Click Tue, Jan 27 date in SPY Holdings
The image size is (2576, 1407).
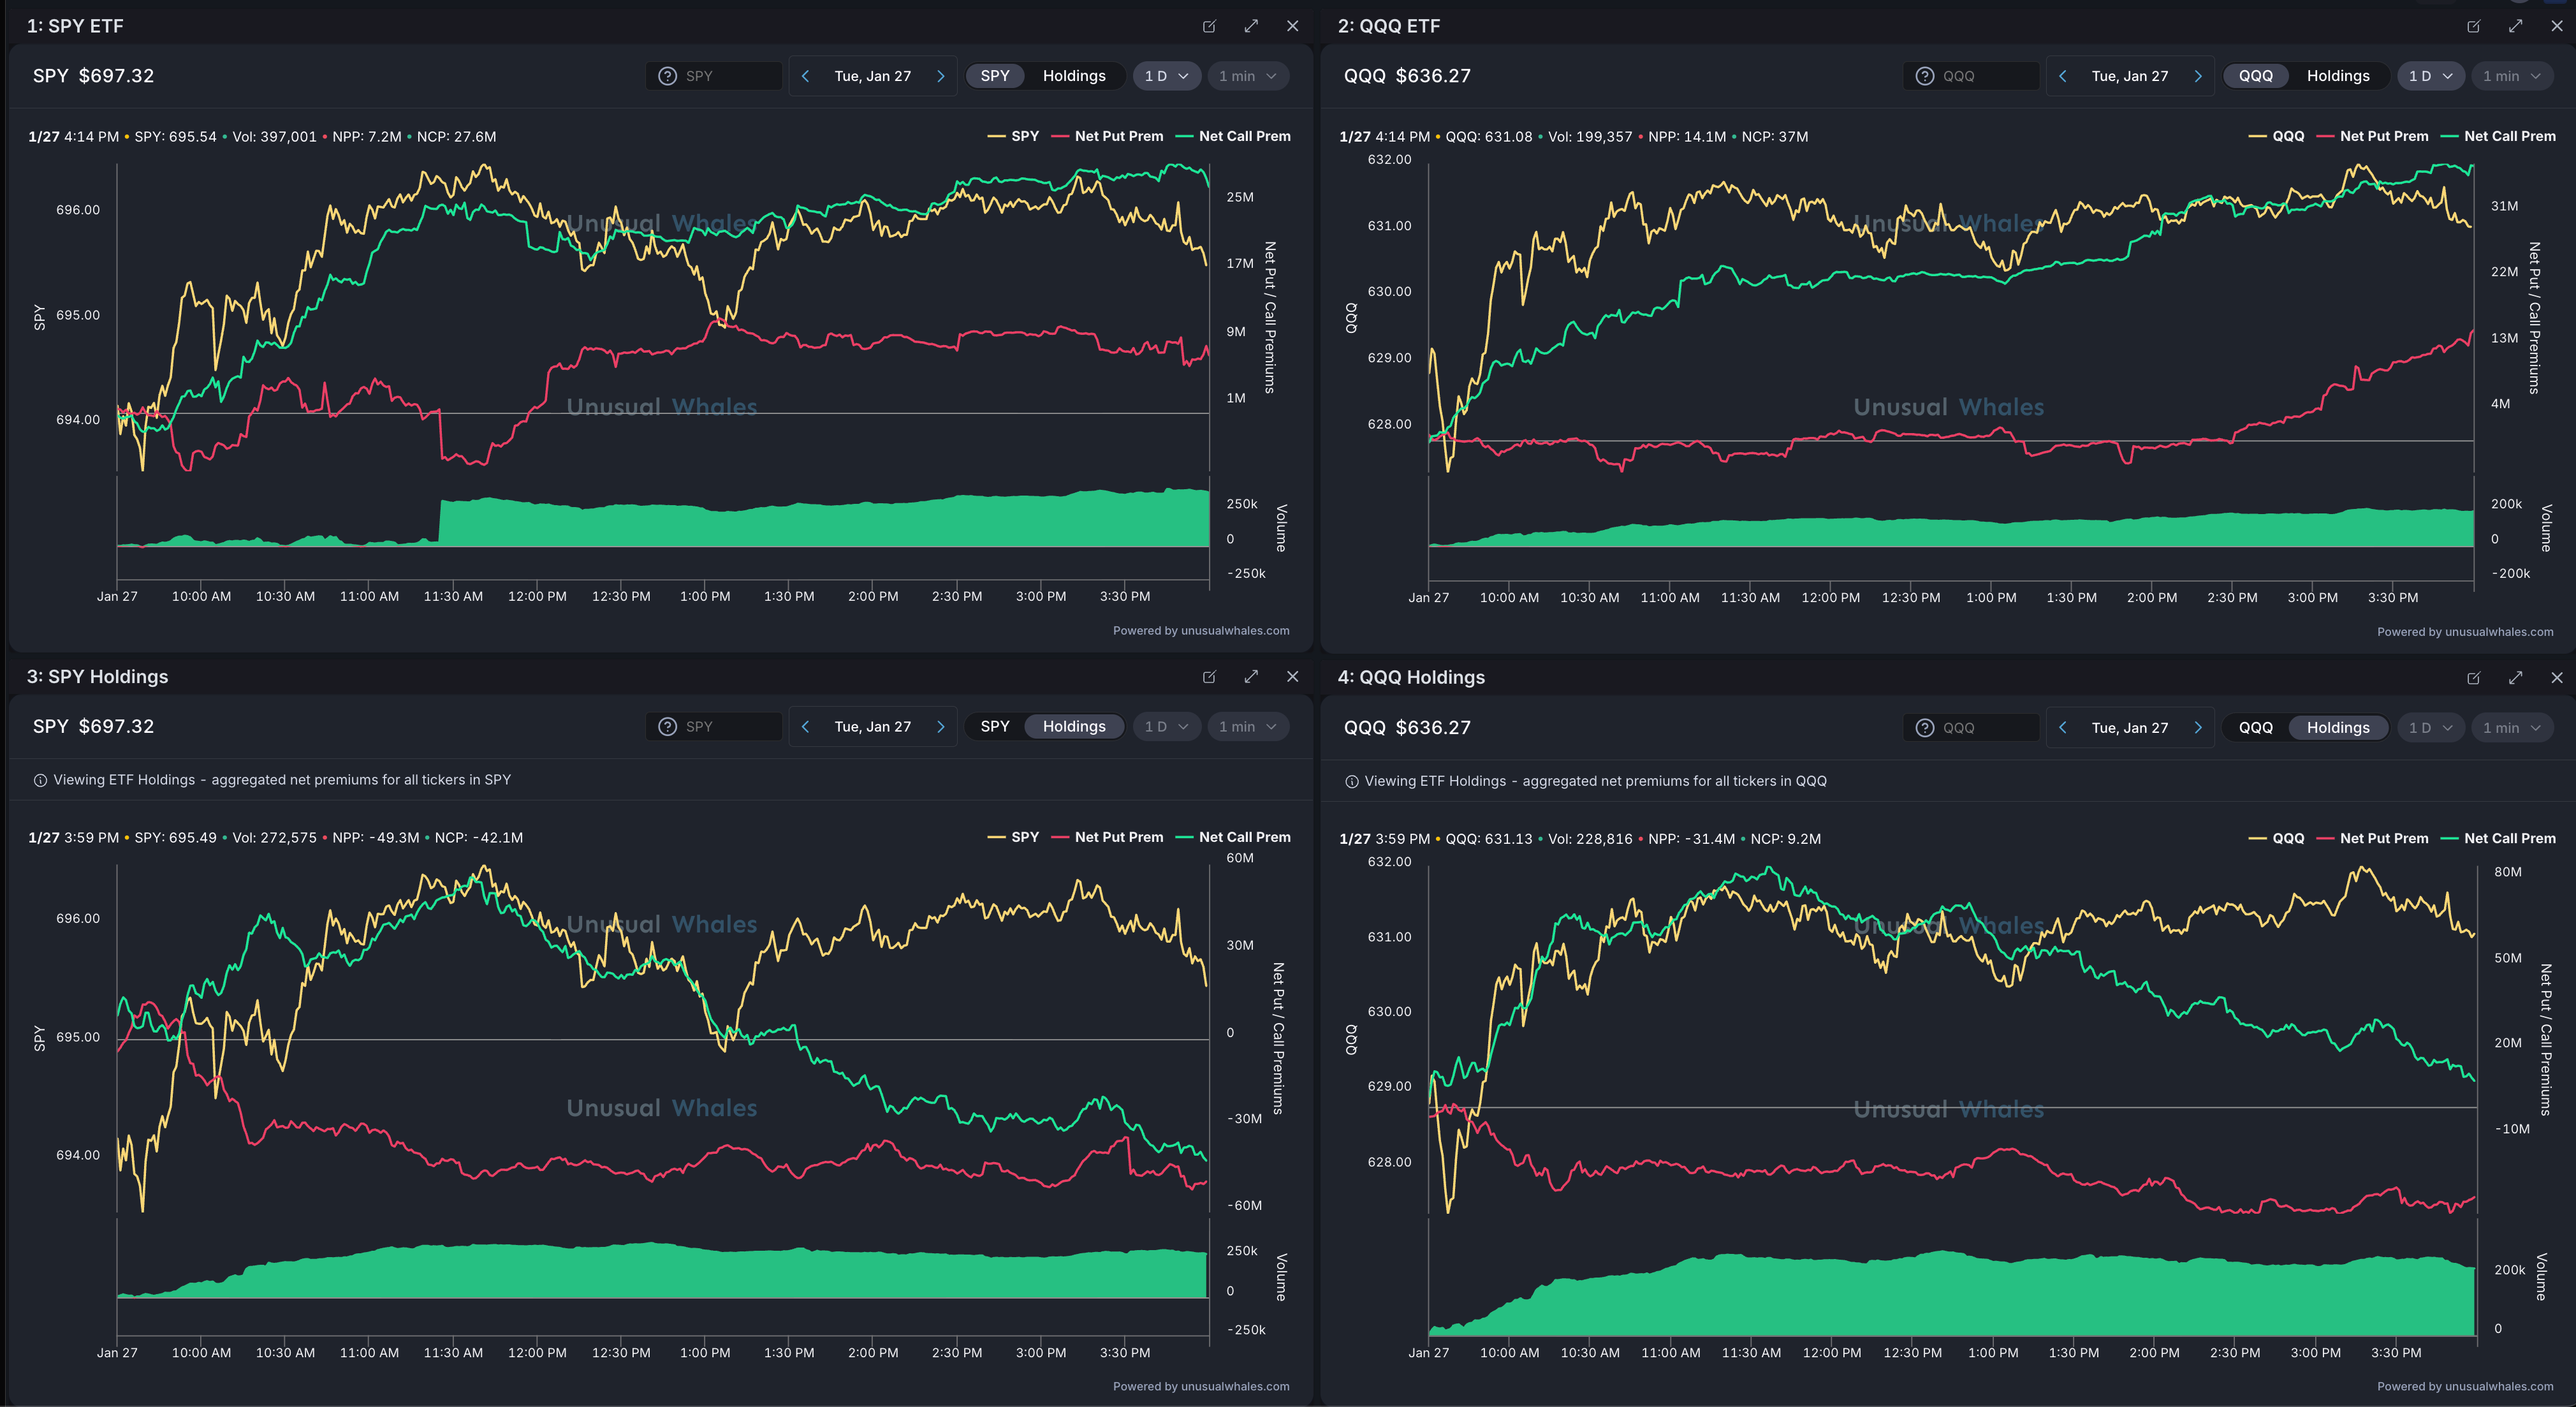(x=872, y=727)
